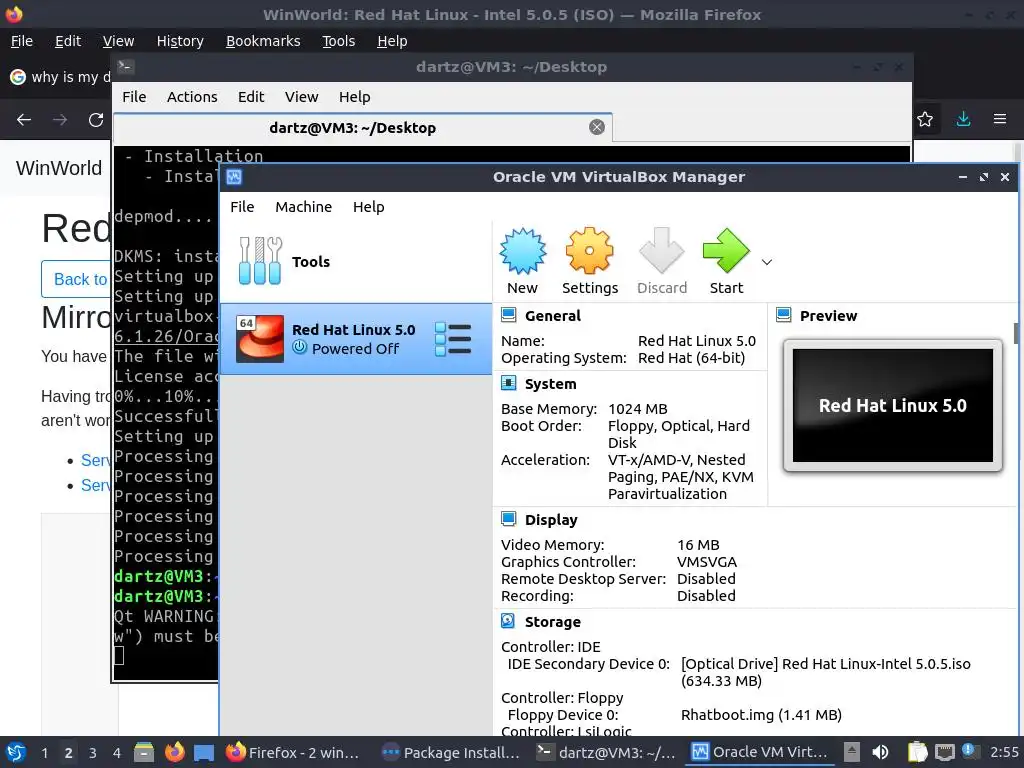Open Firefox History menu
Screen dimensions: 1024x768
(x=180, y=41)
